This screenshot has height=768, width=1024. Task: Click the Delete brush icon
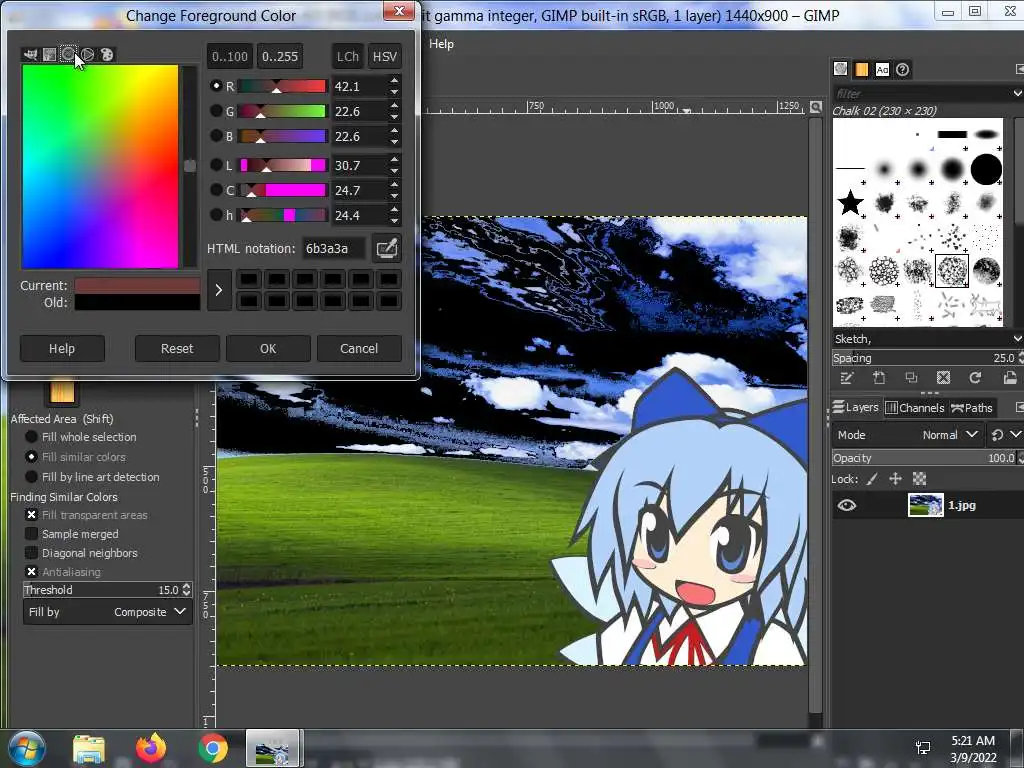pyautogui.click(x=943, y=378)
